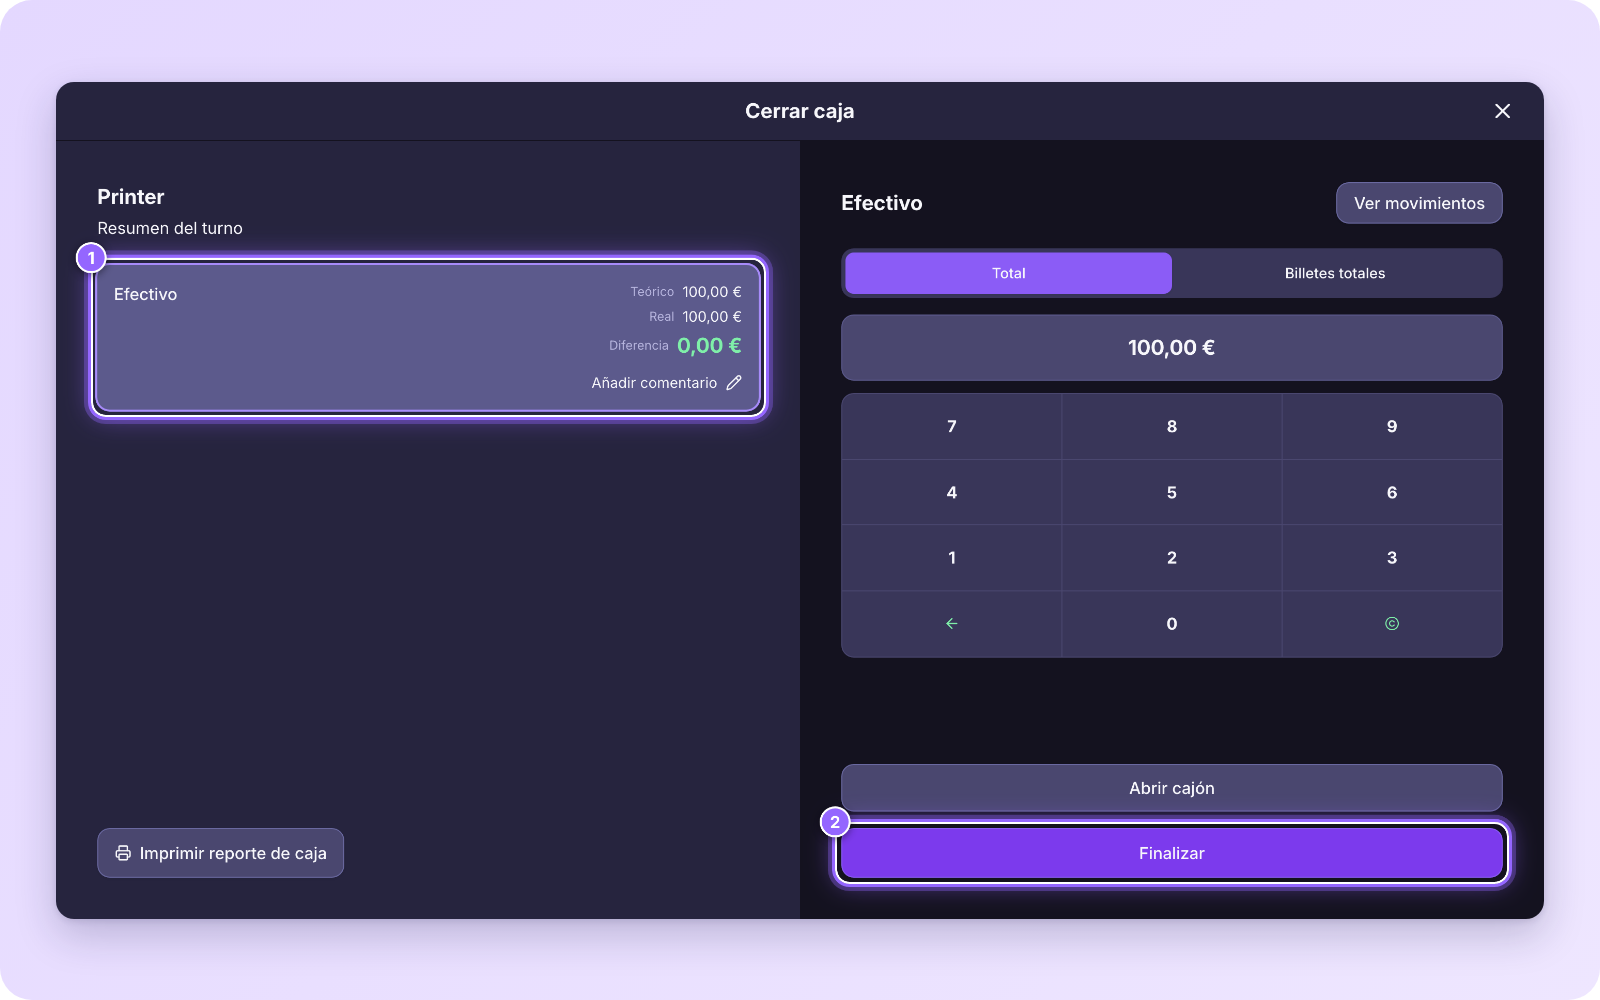This screenshot has height=1000, width=1600.
Task: Click the Teórico 100,00 € value
Action: click(712, 292)
